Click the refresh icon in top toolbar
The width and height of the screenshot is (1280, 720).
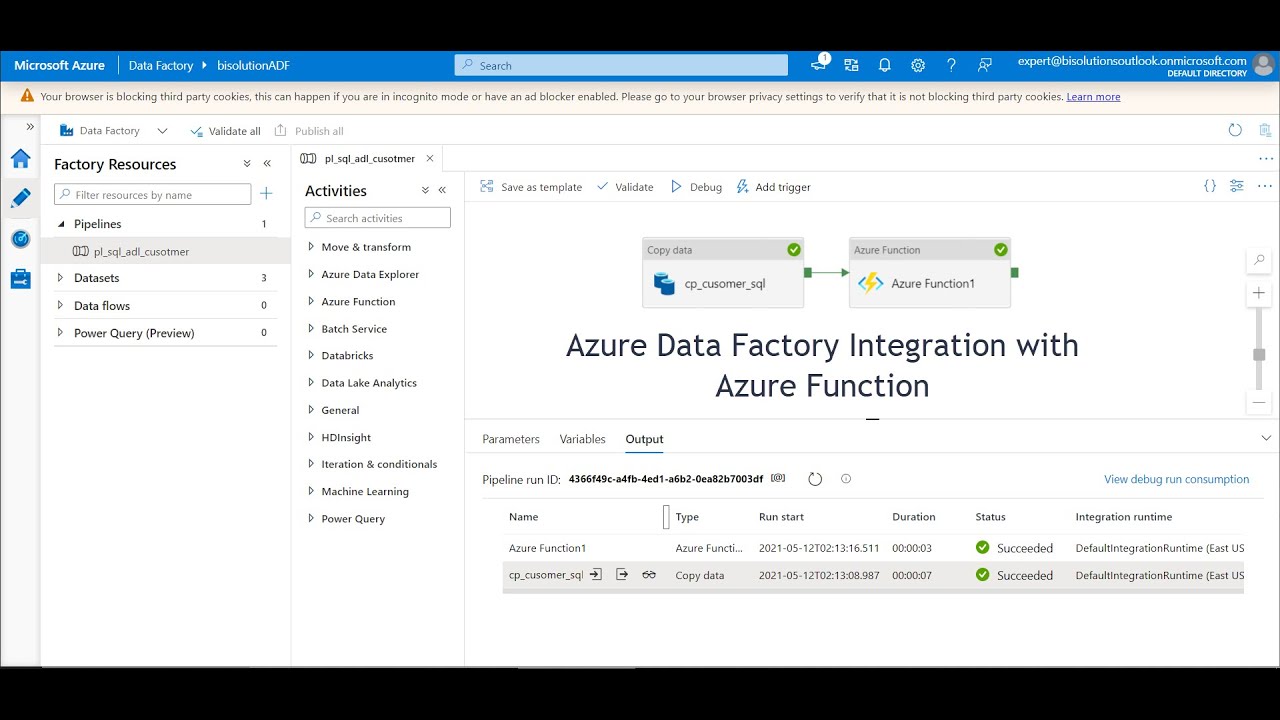tap(1235, 130)
